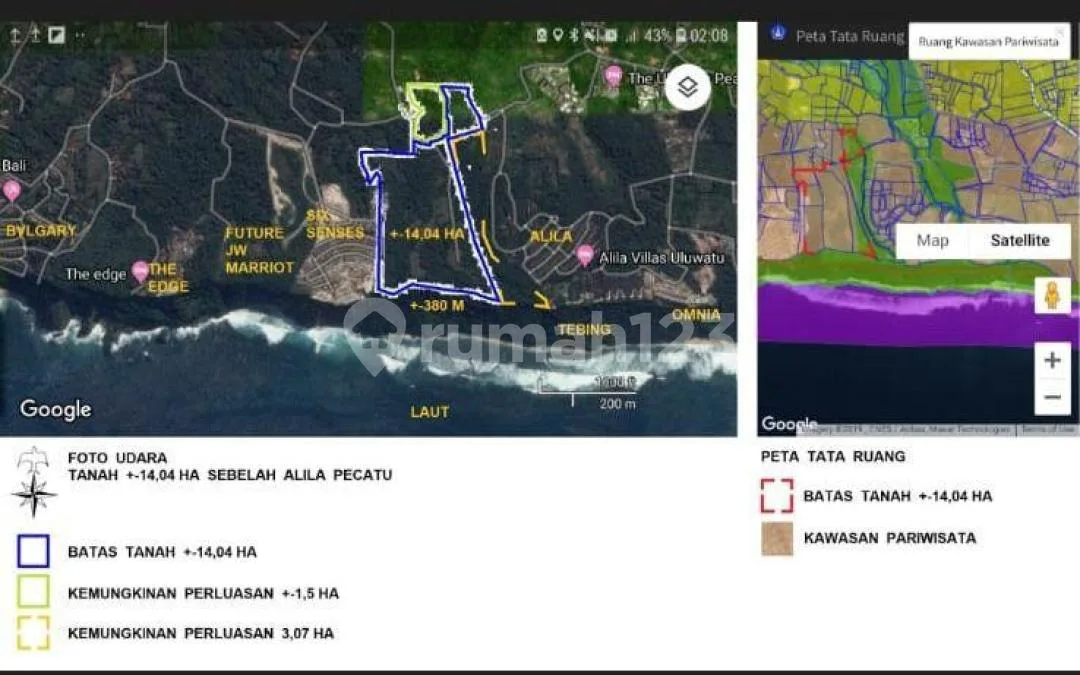Click the battery icon beside 43%

tap(681, 35)
